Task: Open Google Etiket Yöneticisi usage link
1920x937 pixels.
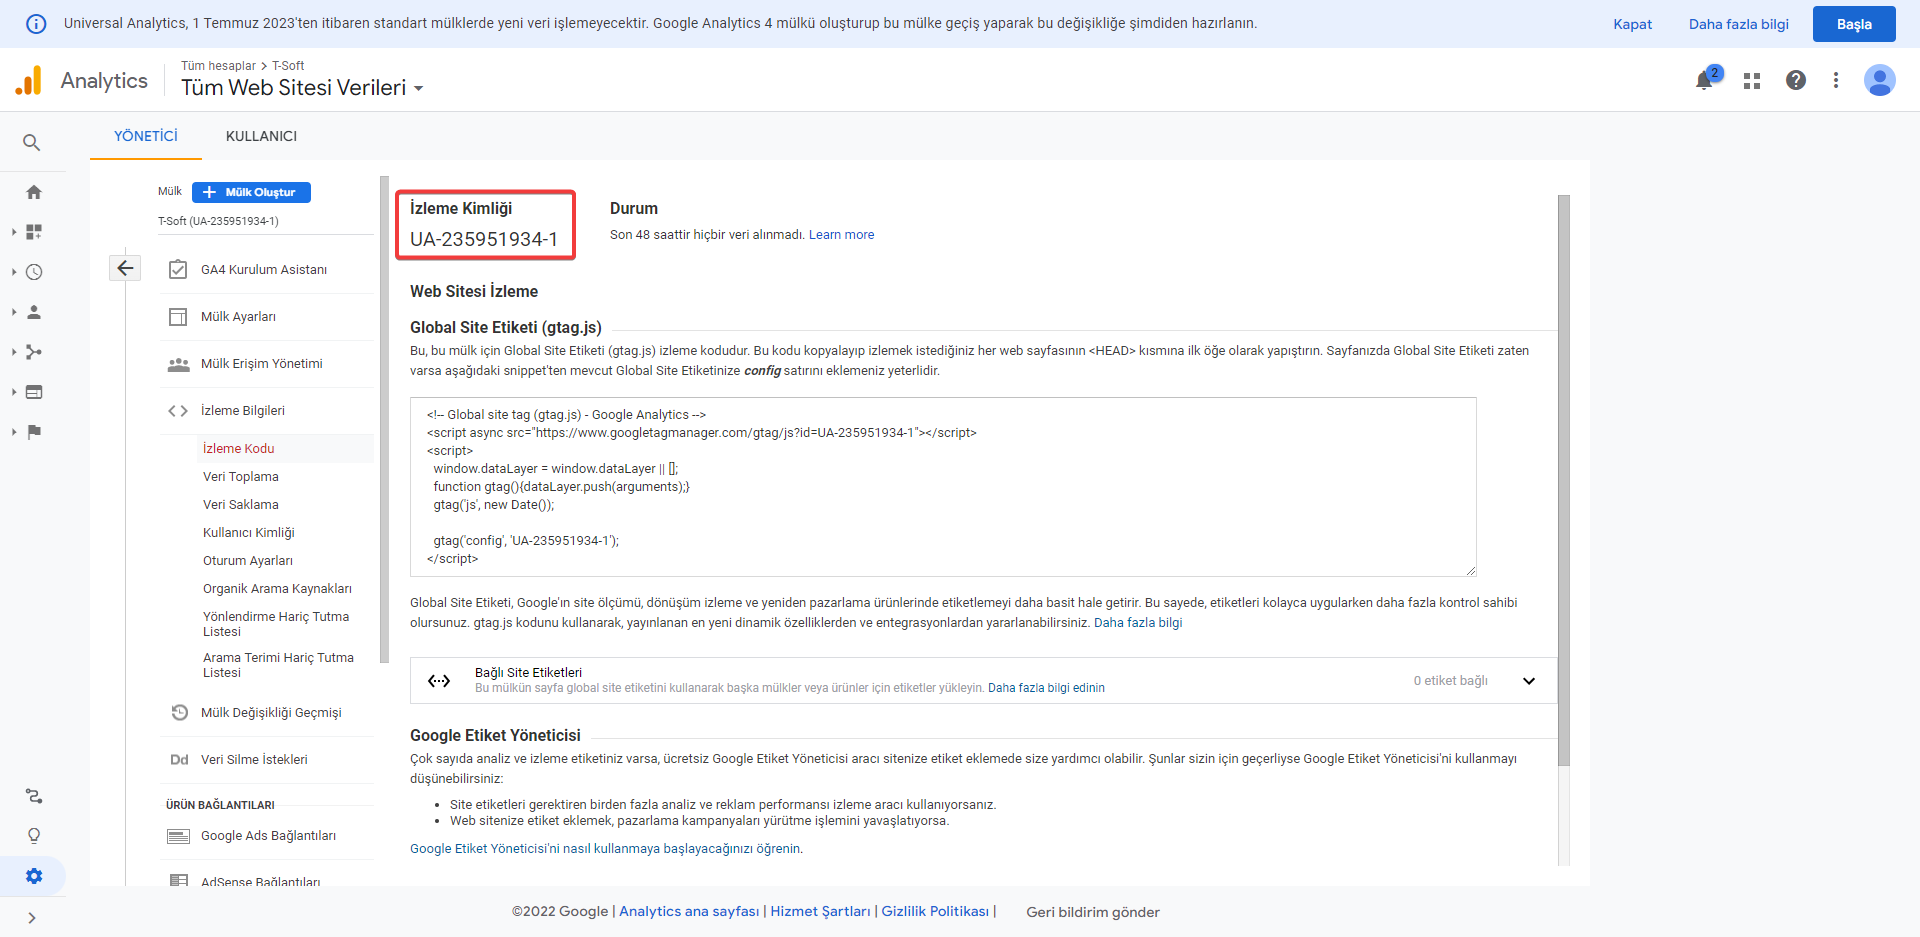Action: pos(605,849)
